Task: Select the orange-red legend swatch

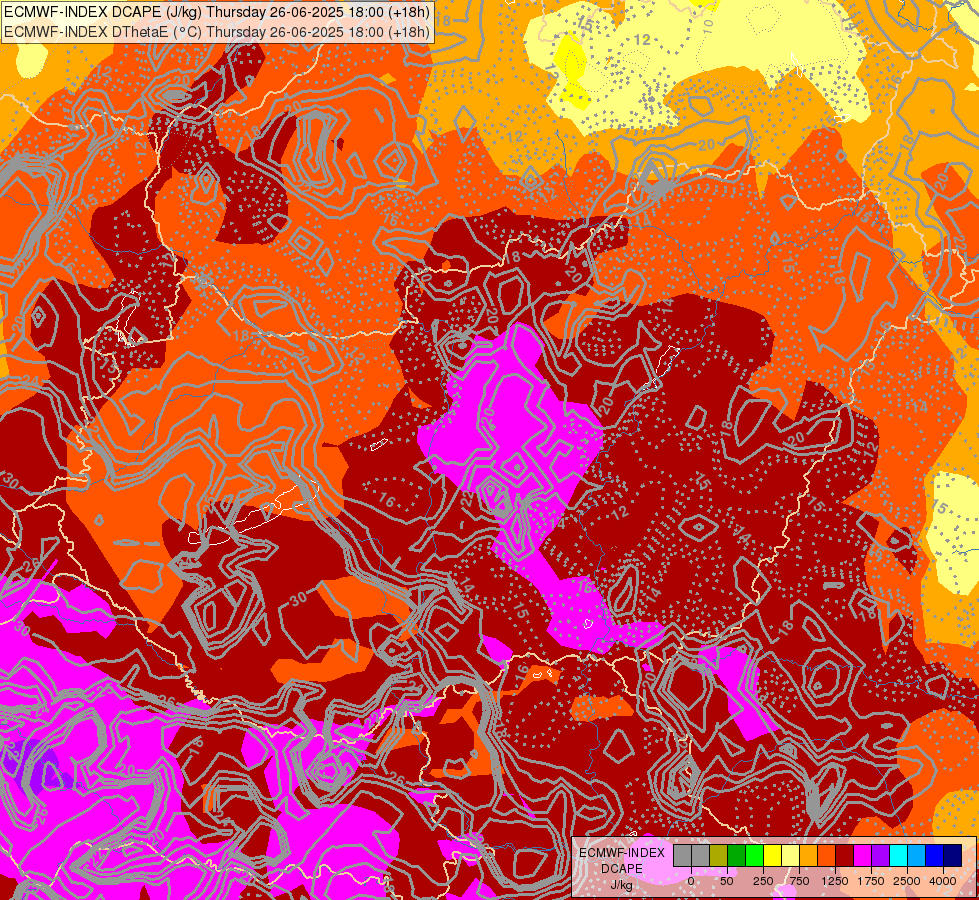Action: [x=827, y=856]
